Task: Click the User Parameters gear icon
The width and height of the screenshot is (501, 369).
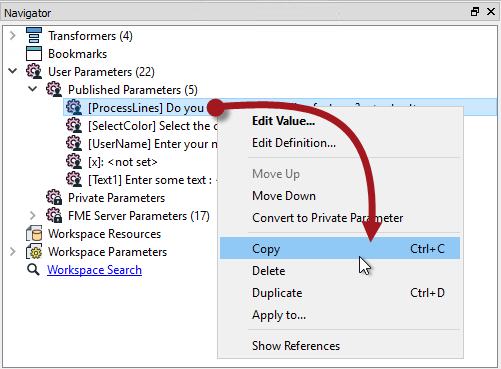Action: click(34, 71)
